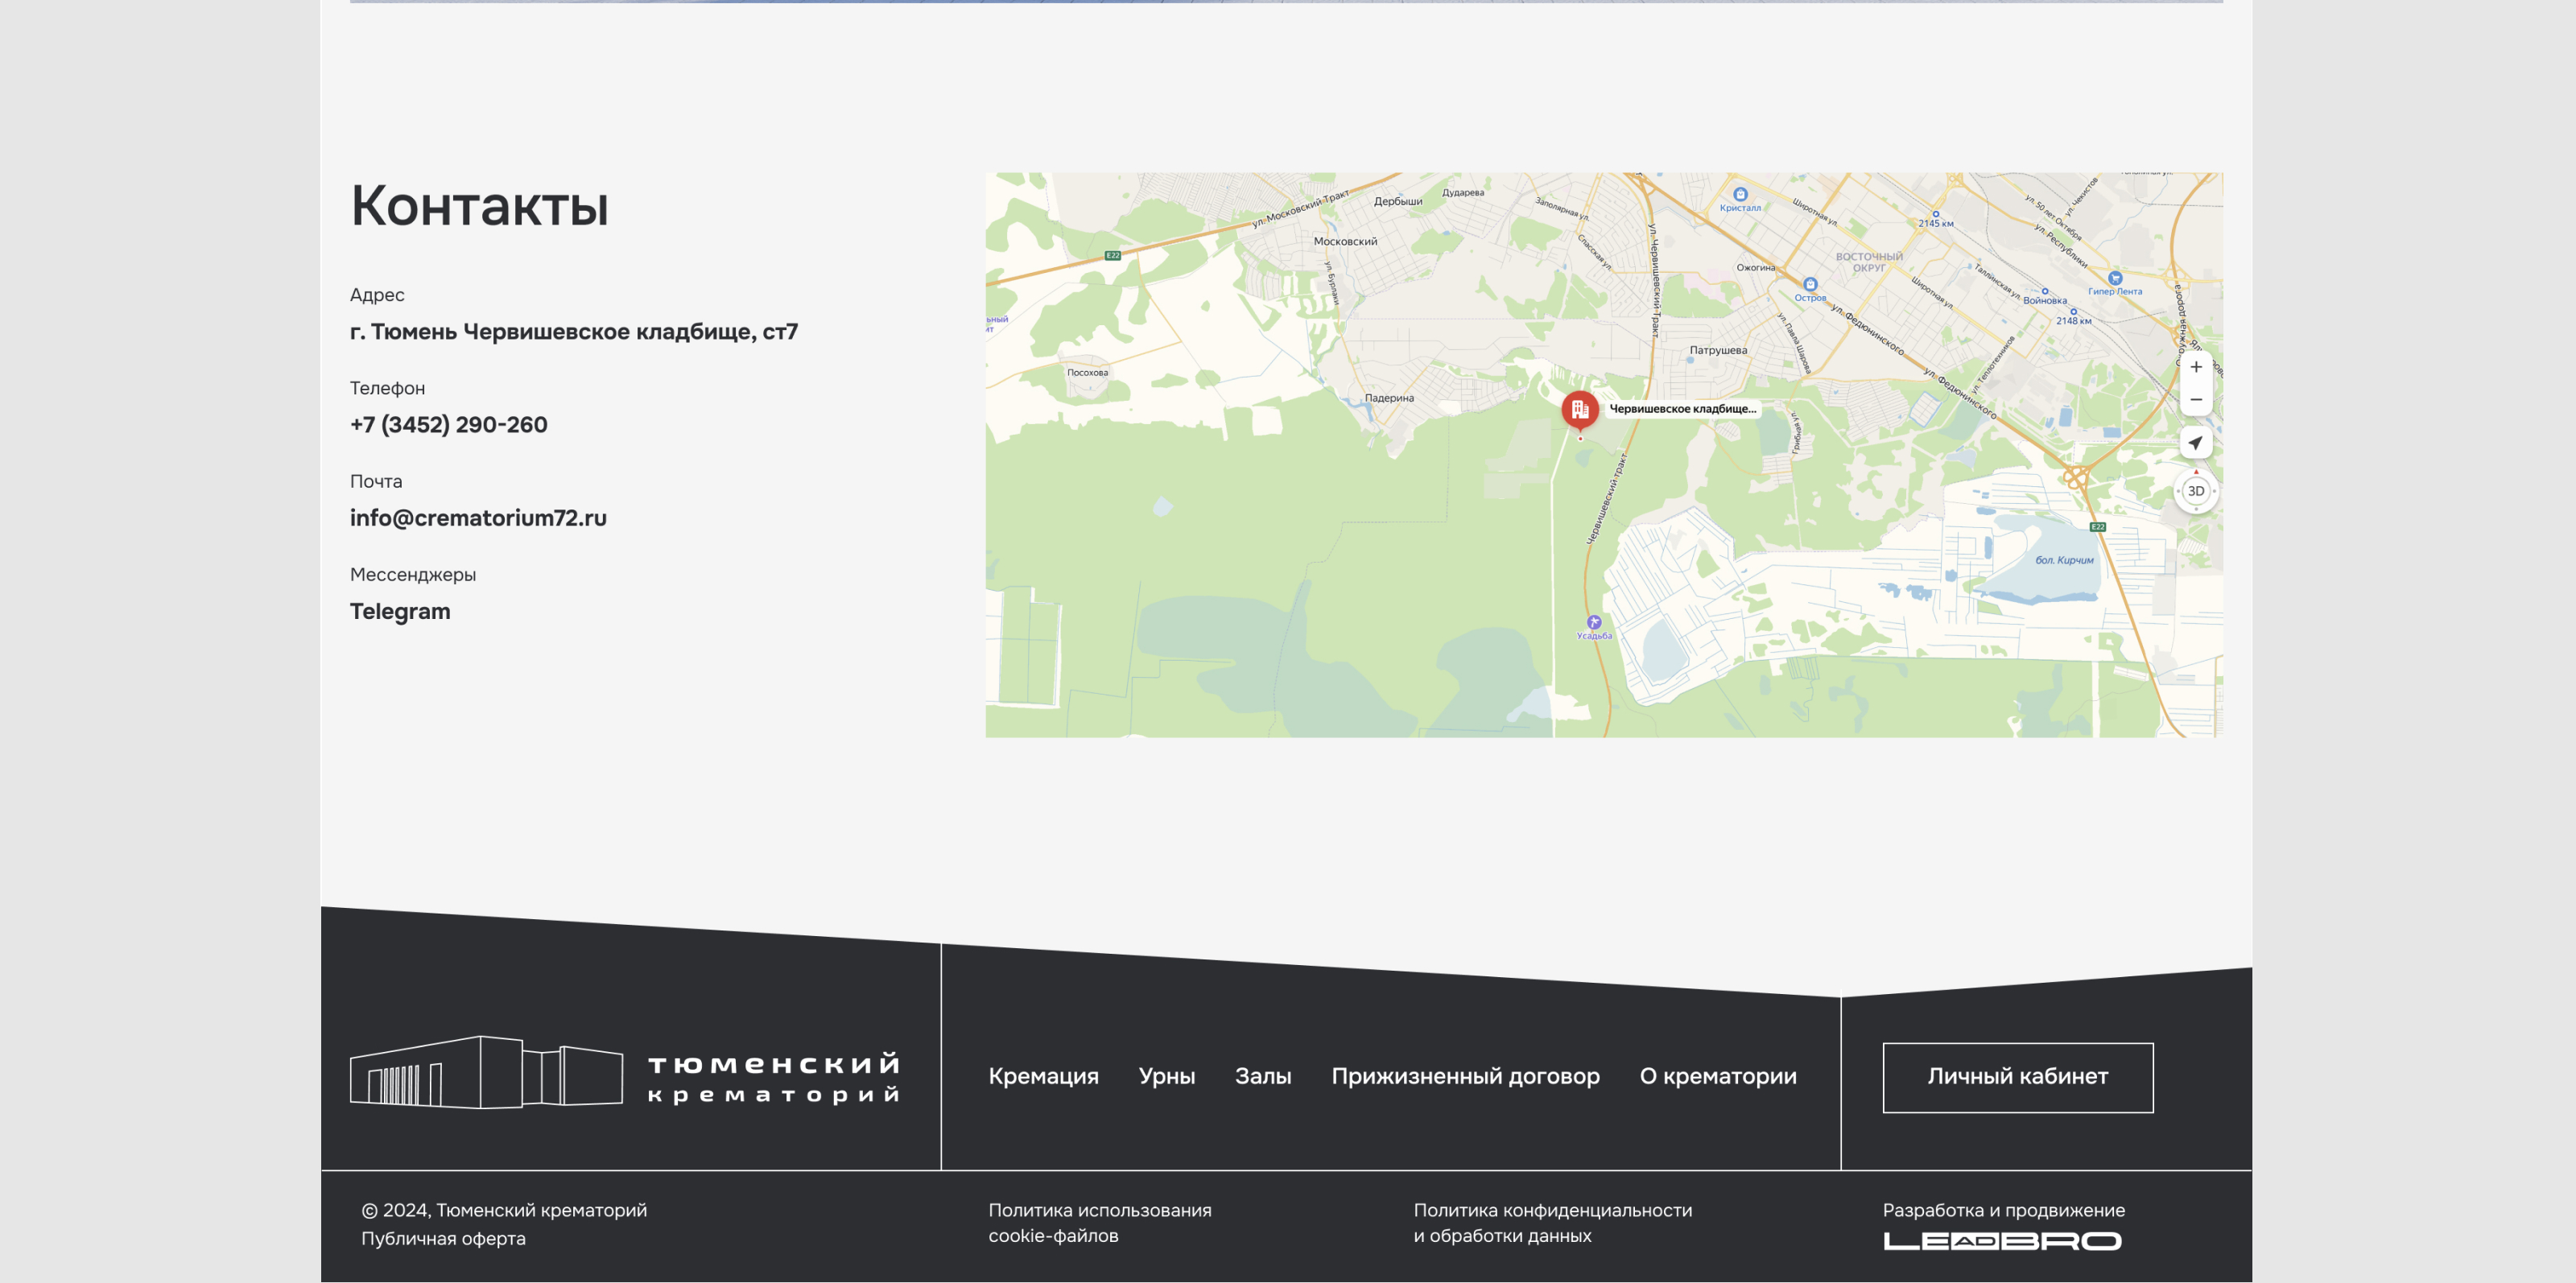Click the Кристалл marker on the map
2576x1283 pixels.
click(1740, 195)
